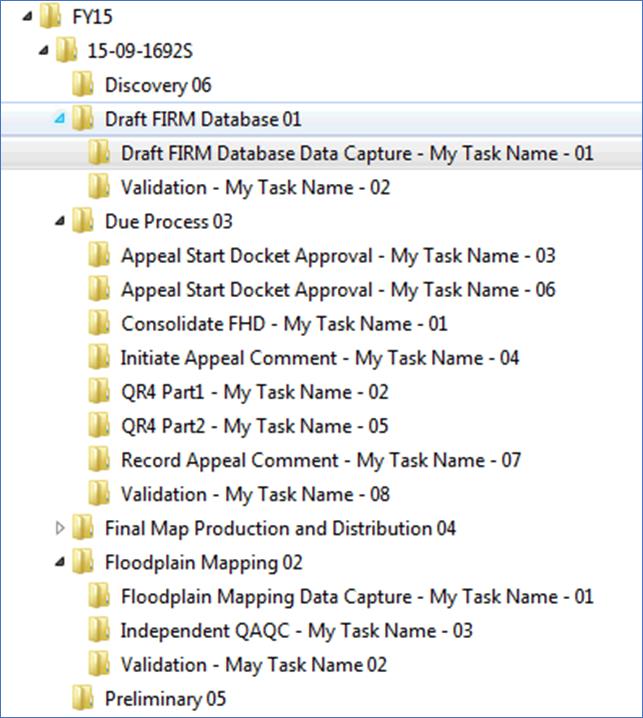Select the Discovery 06 folder icon
This screenshot has width=643, height=718.
[x=83, y=84]
